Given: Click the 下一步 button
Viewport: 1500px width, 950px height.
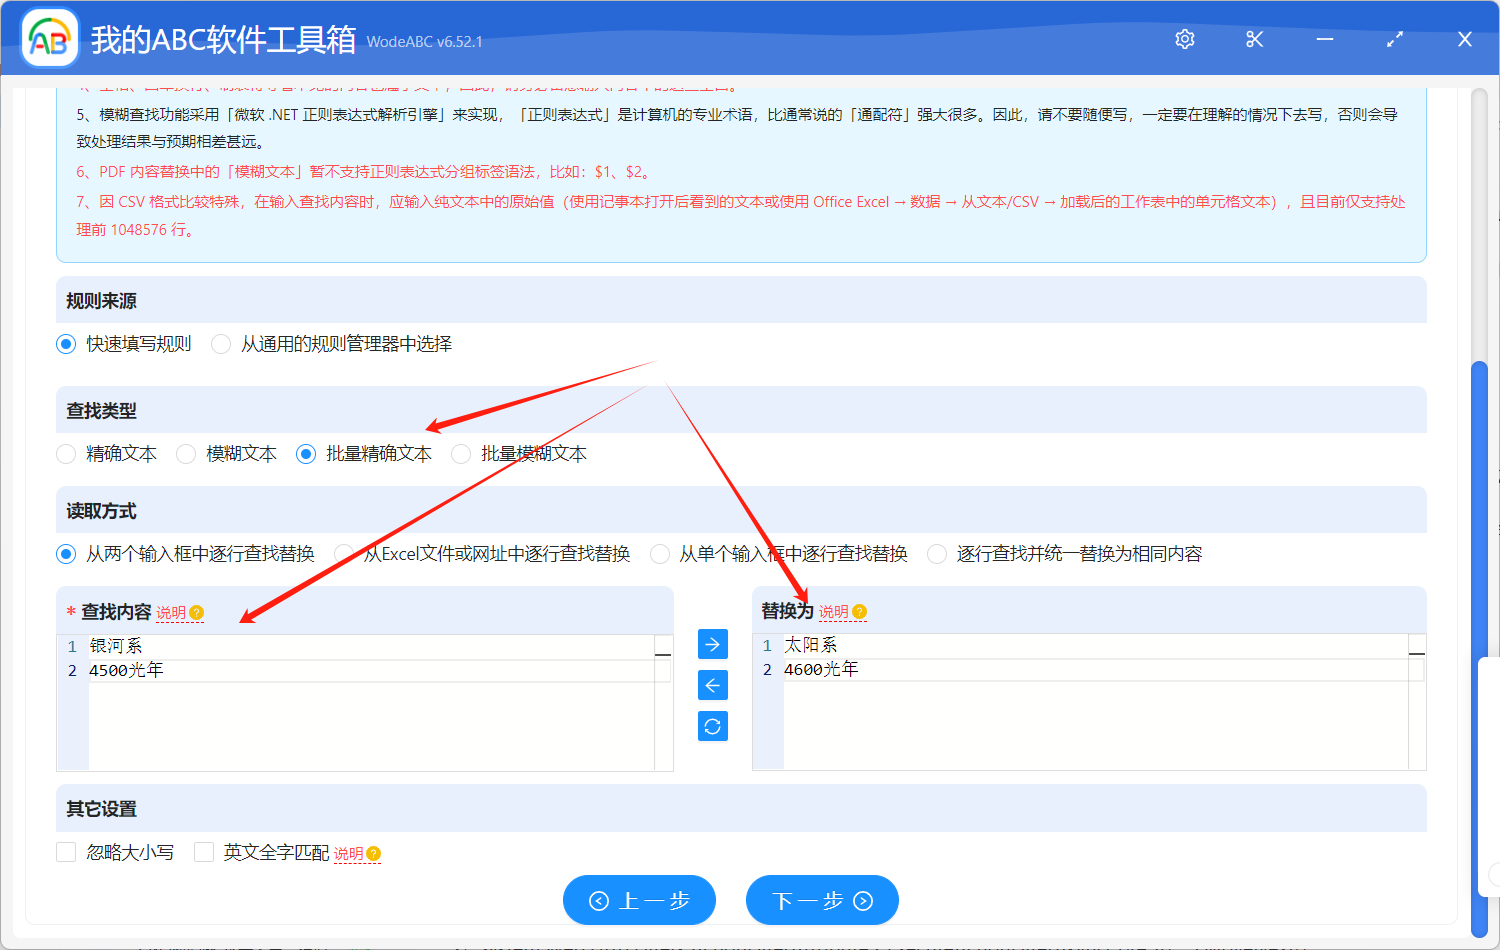Looking at the screenshot, I should (x=822, y=900).
